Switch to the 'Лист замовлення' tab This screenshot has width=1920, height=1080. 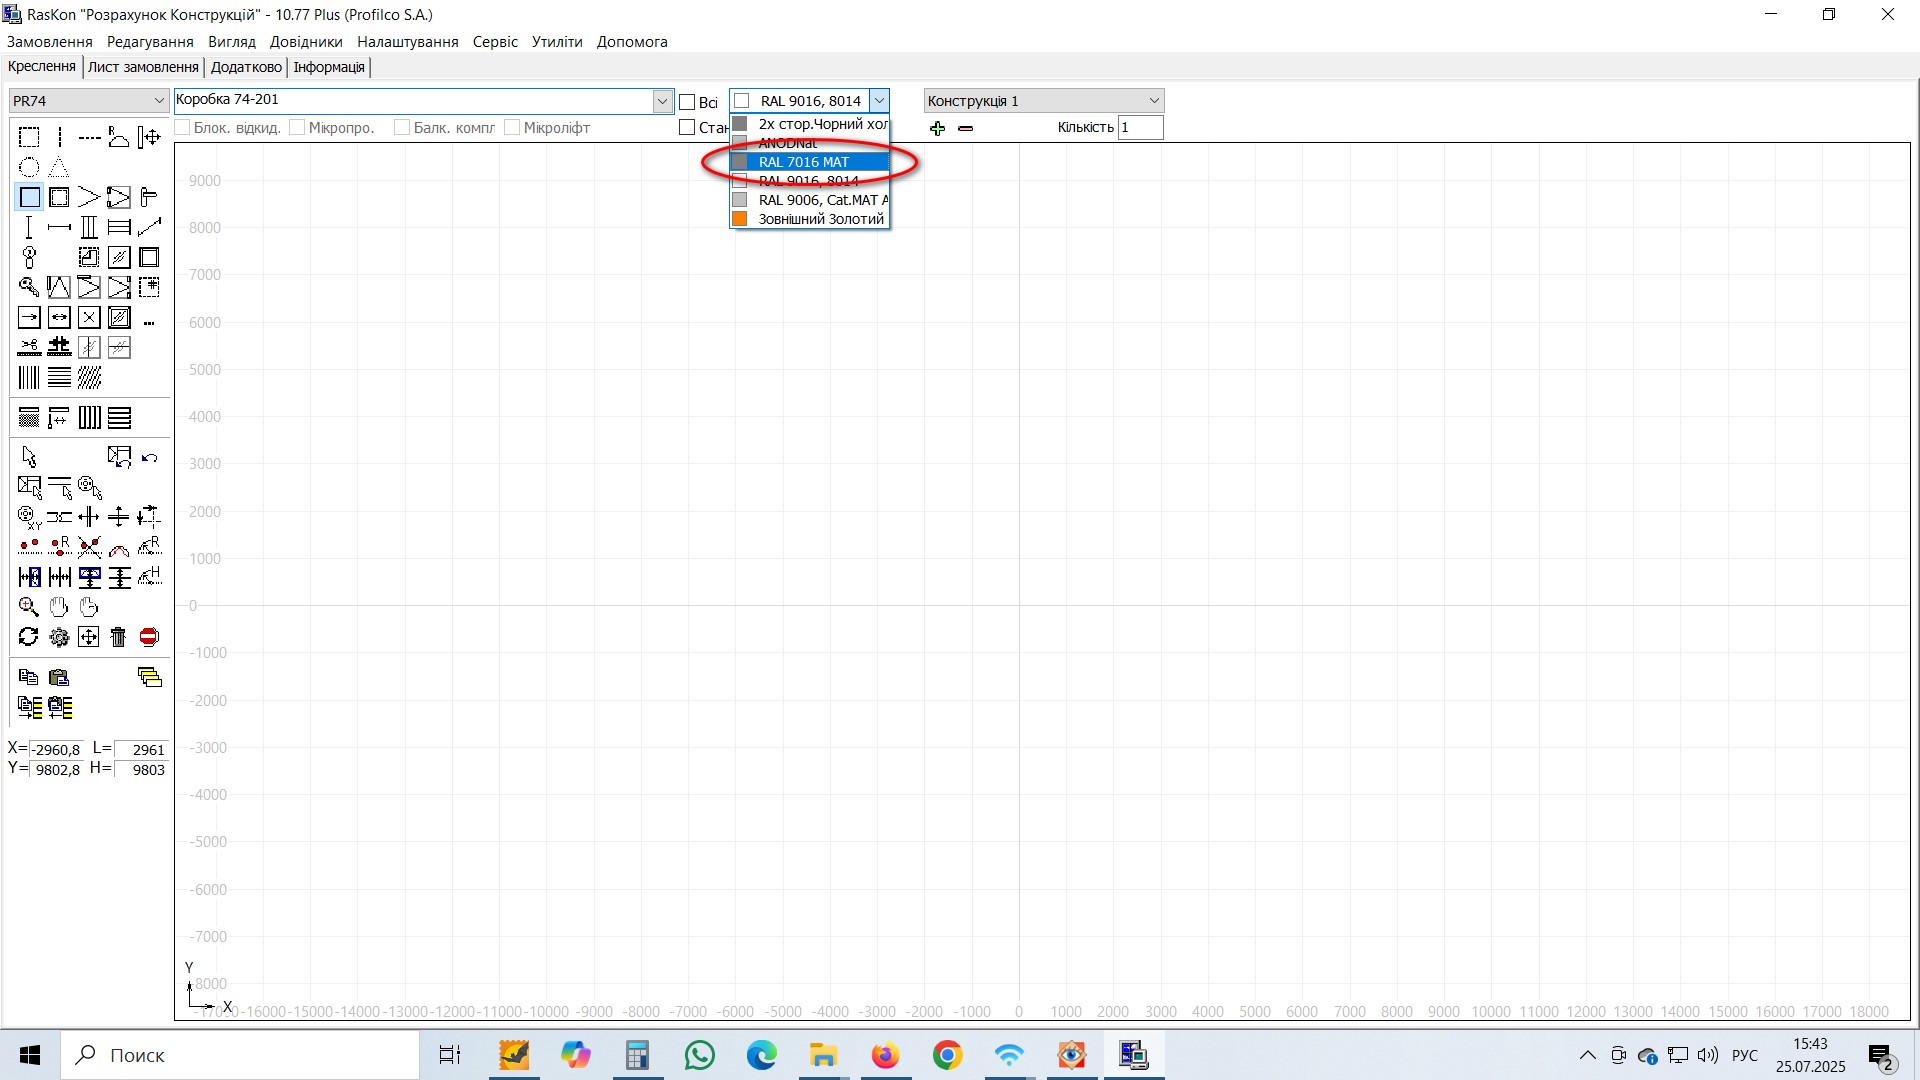143,67
